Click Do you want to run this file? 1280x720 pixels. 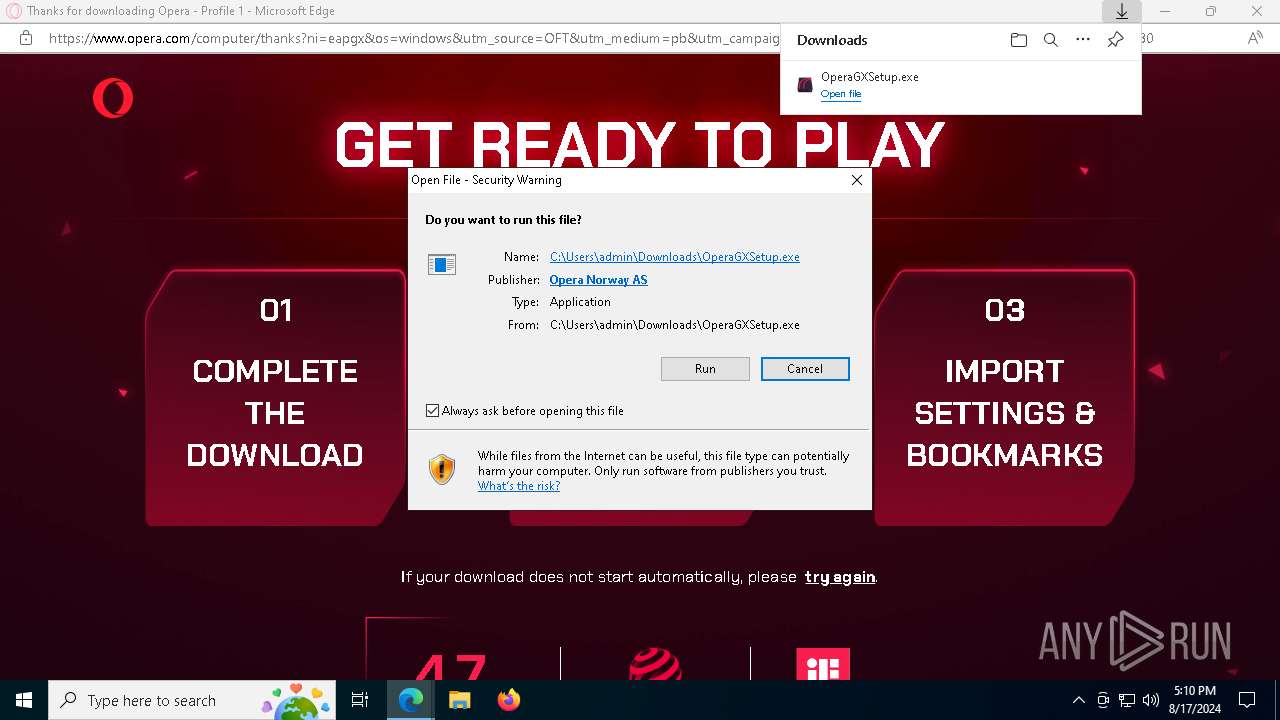tap(503, 219)
